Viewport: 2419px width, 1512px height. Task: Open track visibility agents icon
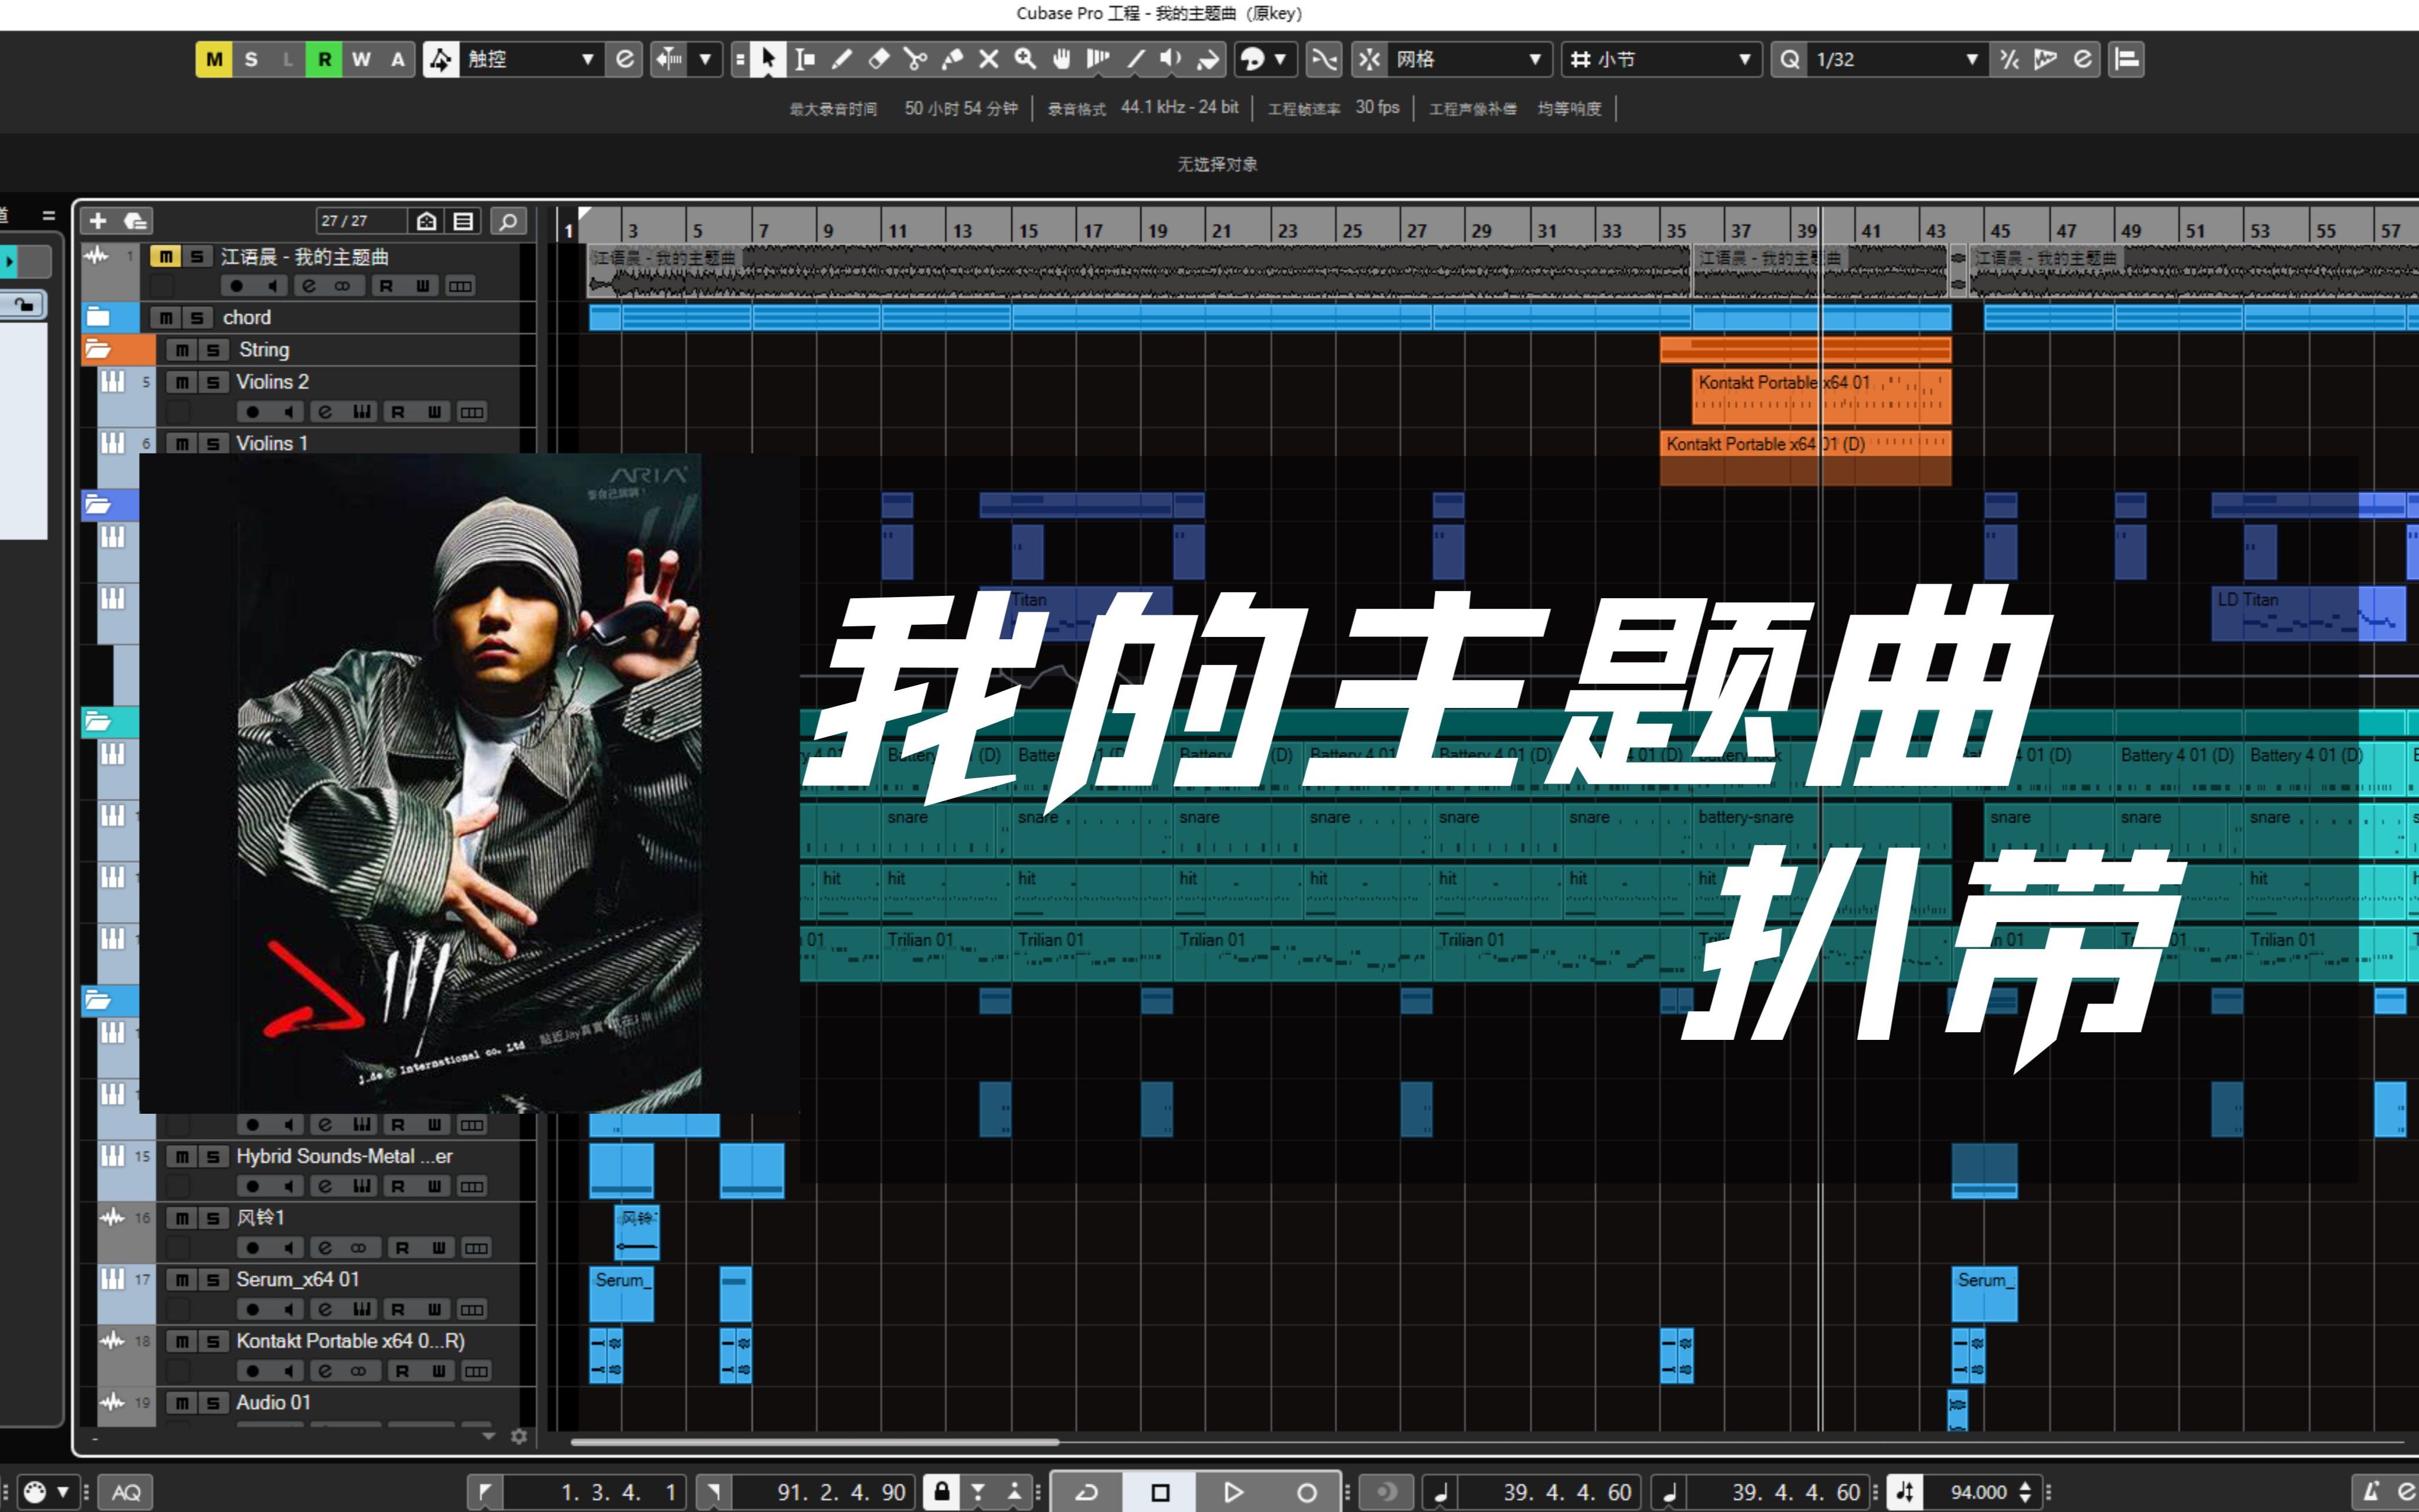pos(427,221)
